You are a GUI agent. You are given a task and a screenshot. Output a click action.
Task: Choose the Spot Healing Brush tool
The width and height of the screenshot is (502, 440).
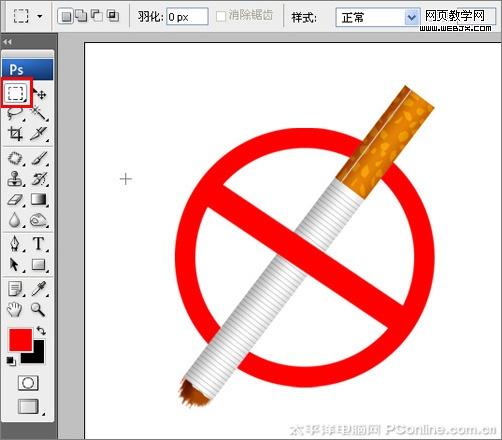(15, 158)
